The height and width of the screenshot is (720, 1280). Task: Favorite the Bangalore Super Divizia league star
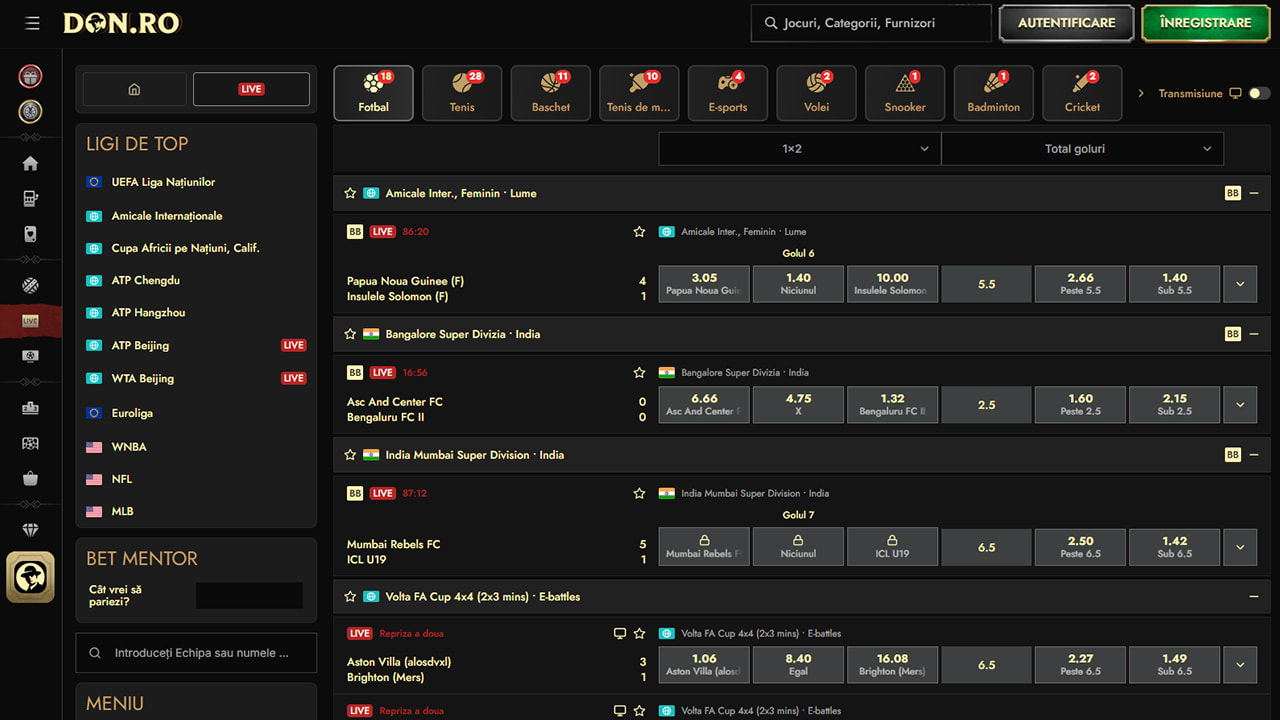(350, 334)
